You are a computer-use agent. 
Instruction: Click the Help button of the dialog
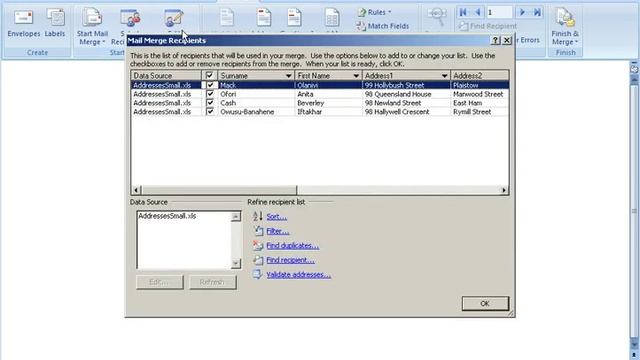(x=495, y=40)
